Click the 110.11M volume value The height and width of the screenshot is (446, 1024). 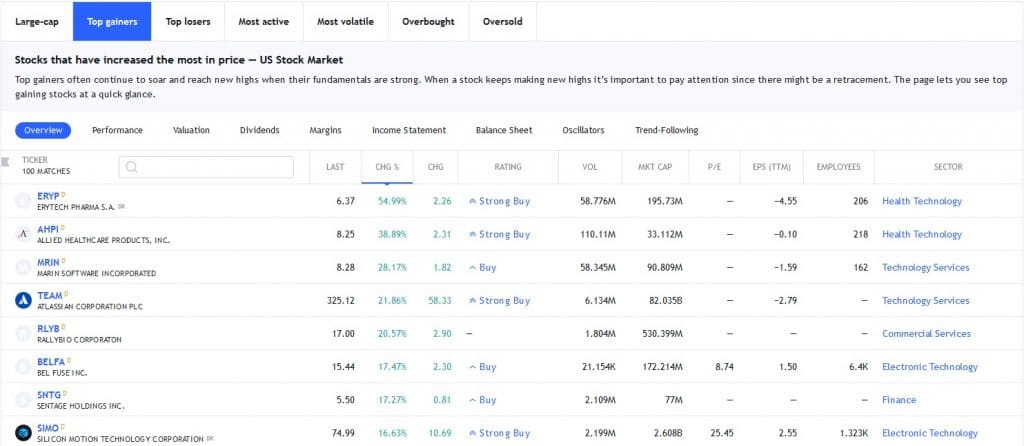pos(598,234)
